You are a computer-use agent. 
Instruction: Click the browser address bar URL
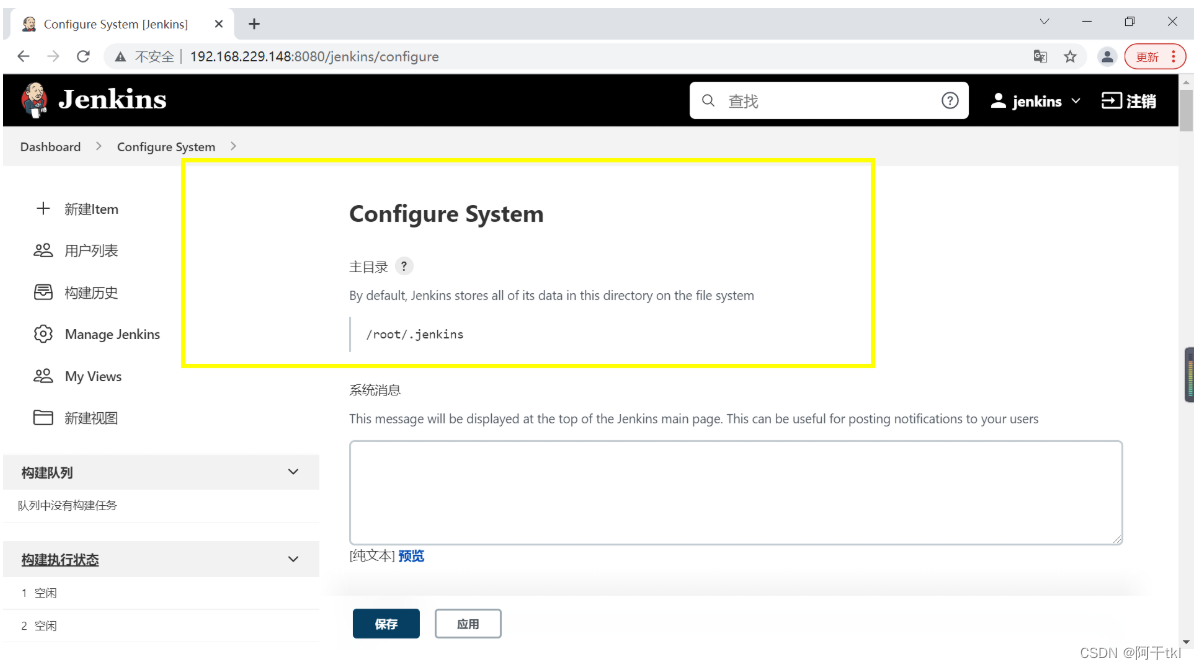click(x=314, y=56)
